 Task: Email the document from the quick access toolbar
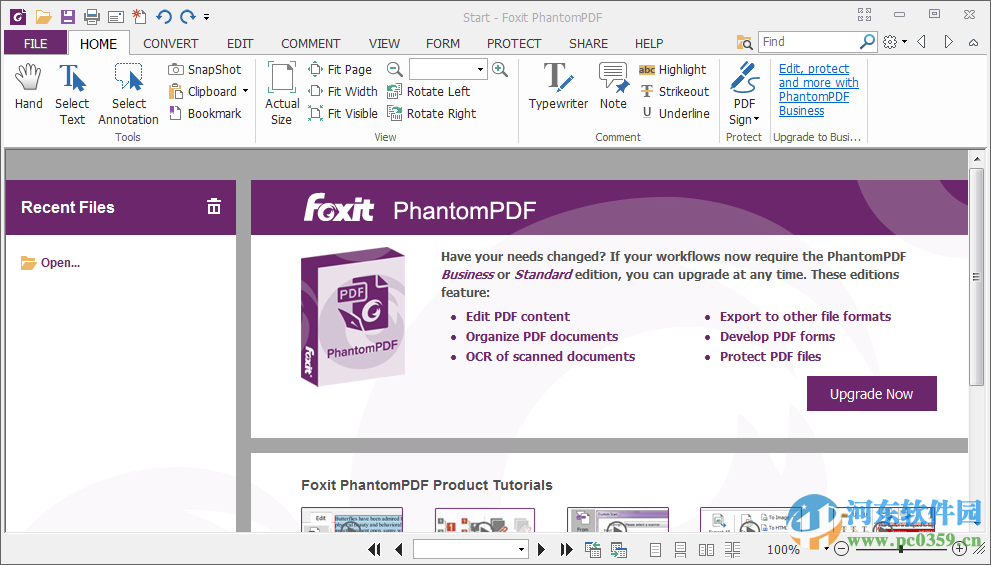coord(115,17)
